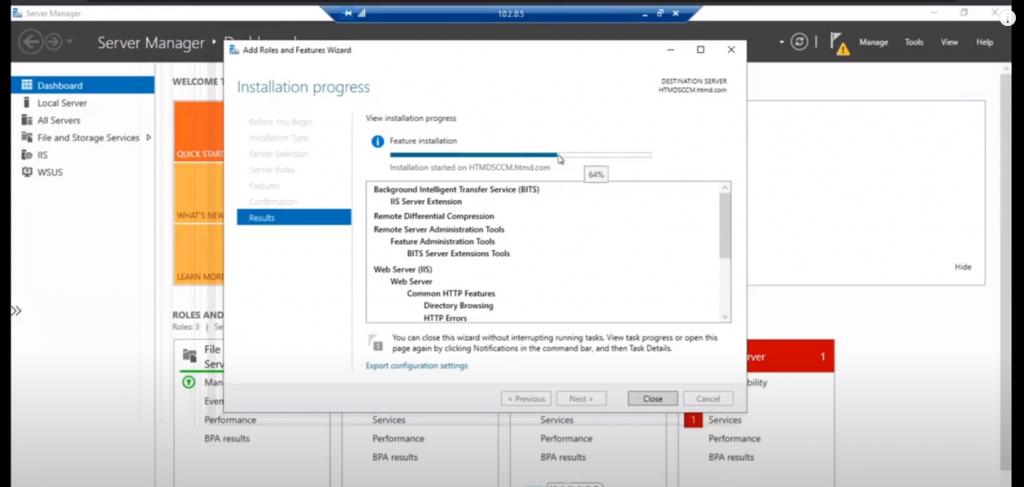Click the signal strength icon on the connection bar
The image size is (1024, 487).
(x=361, y=13)
